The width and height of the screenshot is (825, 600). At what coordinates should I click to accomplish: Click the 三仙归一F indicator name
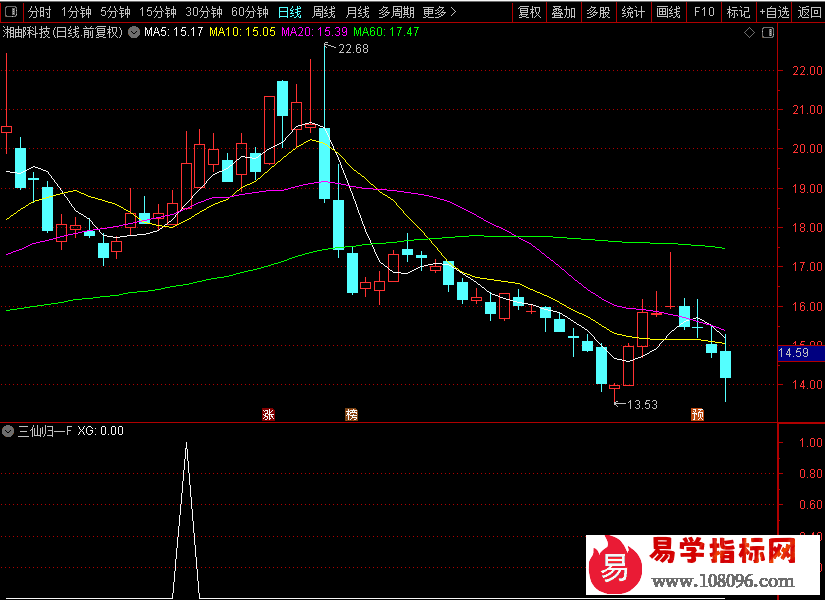tap(45, 431)
